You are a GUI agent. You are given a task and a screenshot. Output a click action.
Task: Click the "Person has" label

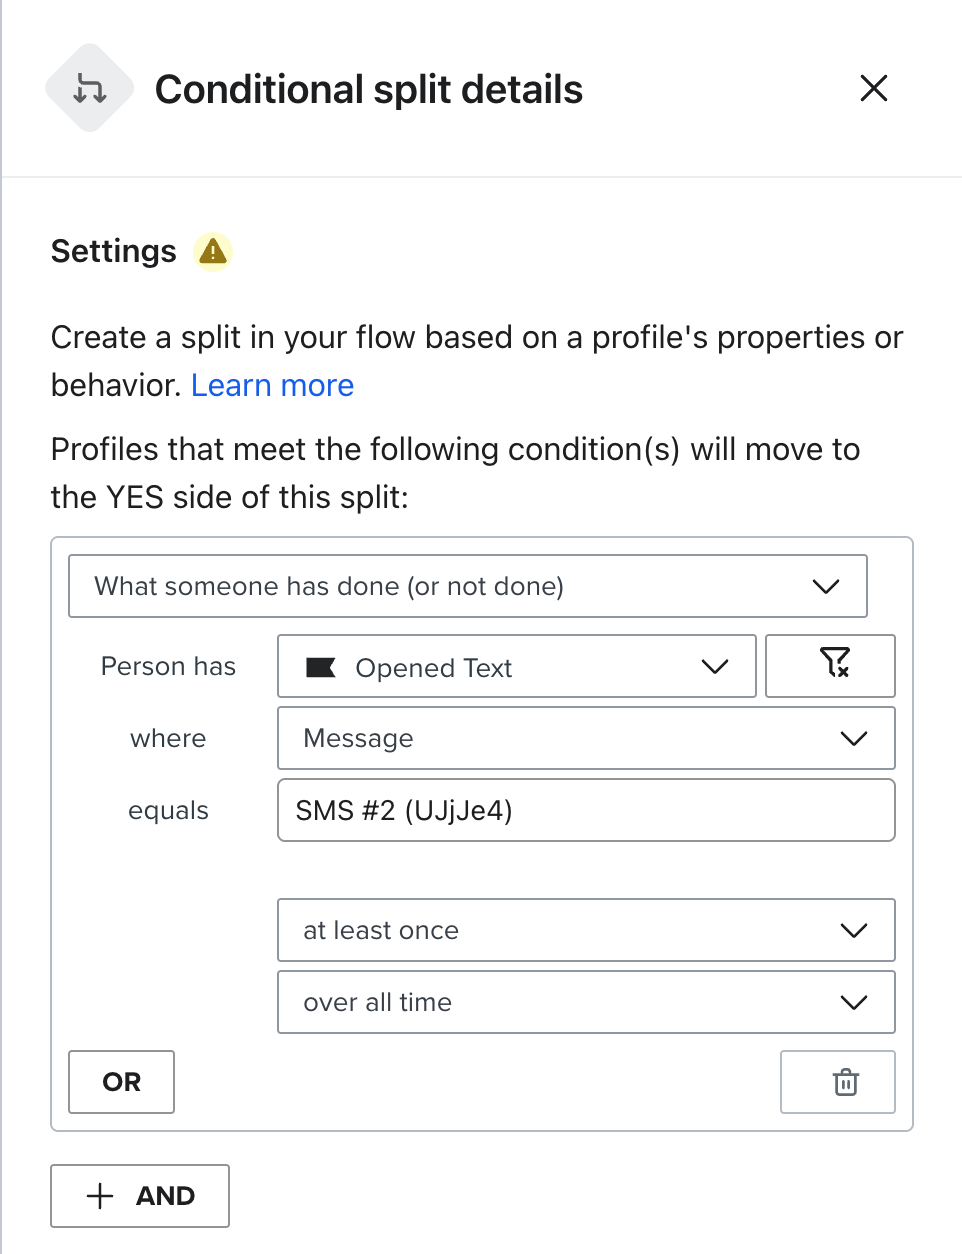[x=168, y=667]
